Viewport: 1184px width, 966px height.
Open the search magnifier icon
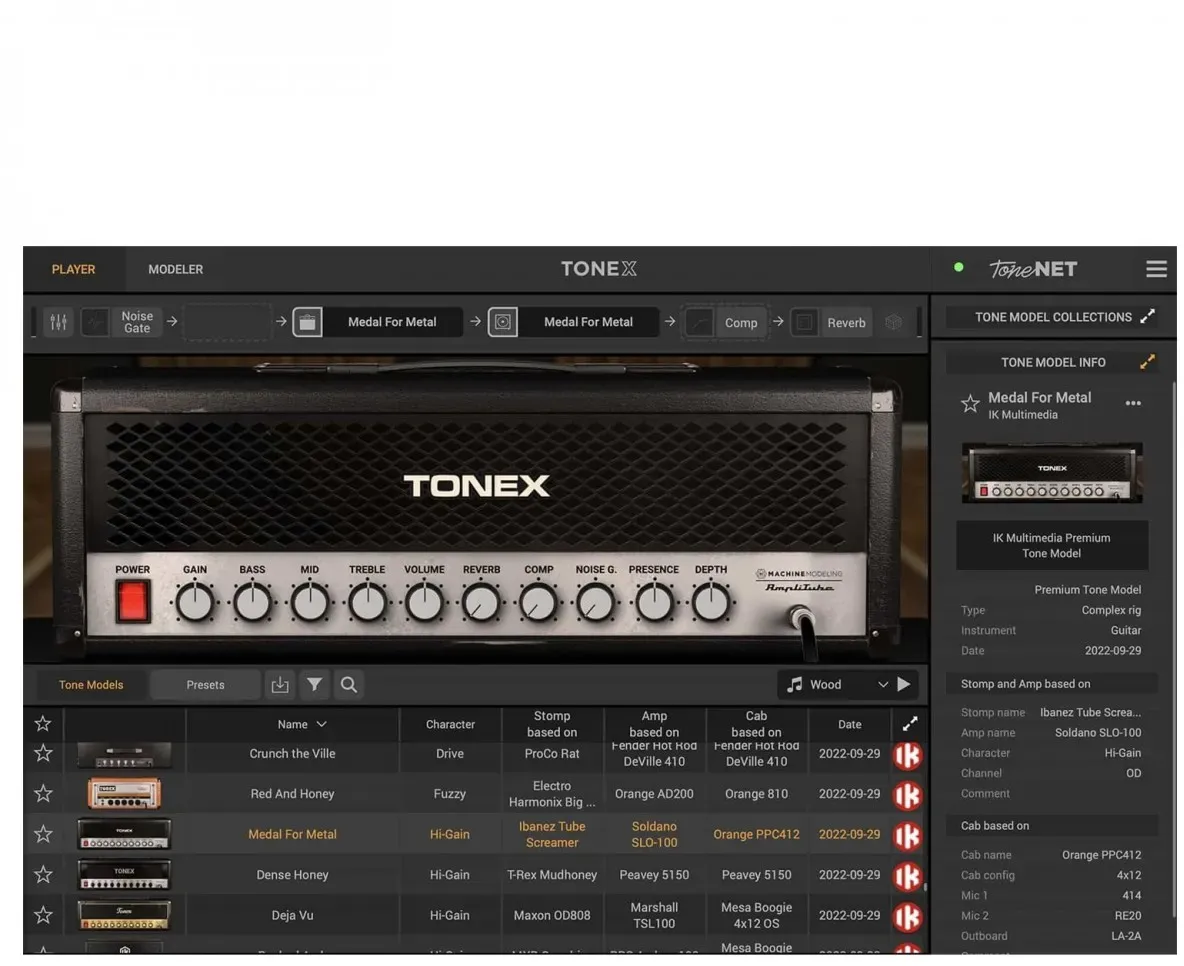click(349, 685)
